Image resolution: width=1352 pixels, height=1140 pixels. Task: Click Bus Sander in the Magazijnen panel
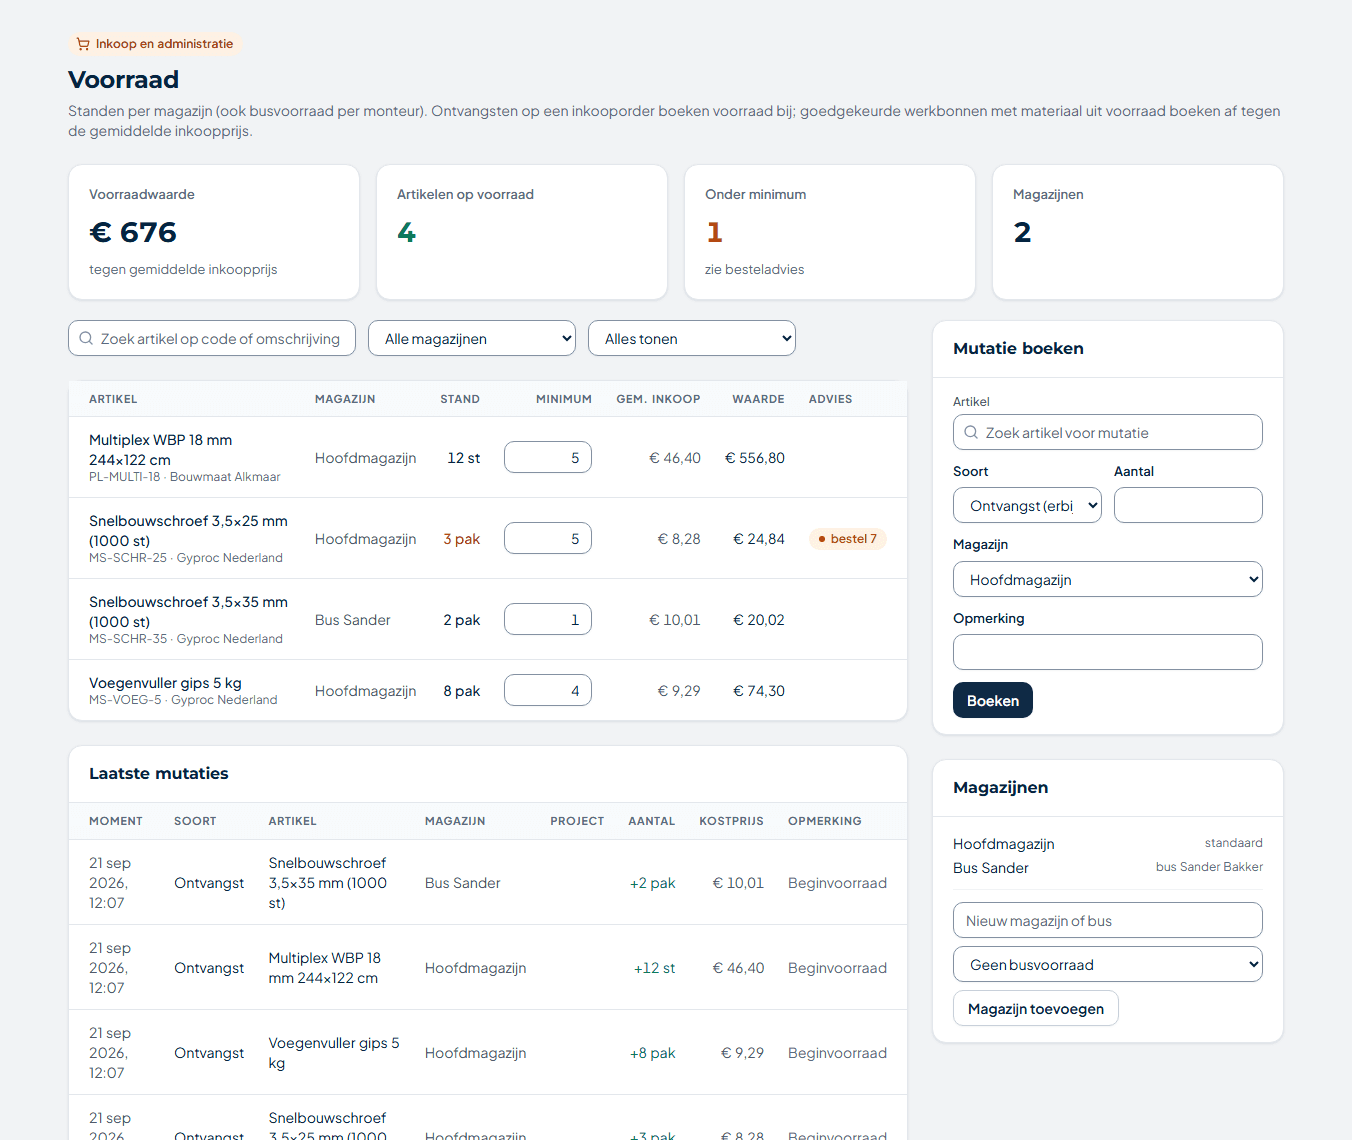[x=991, y=868]
